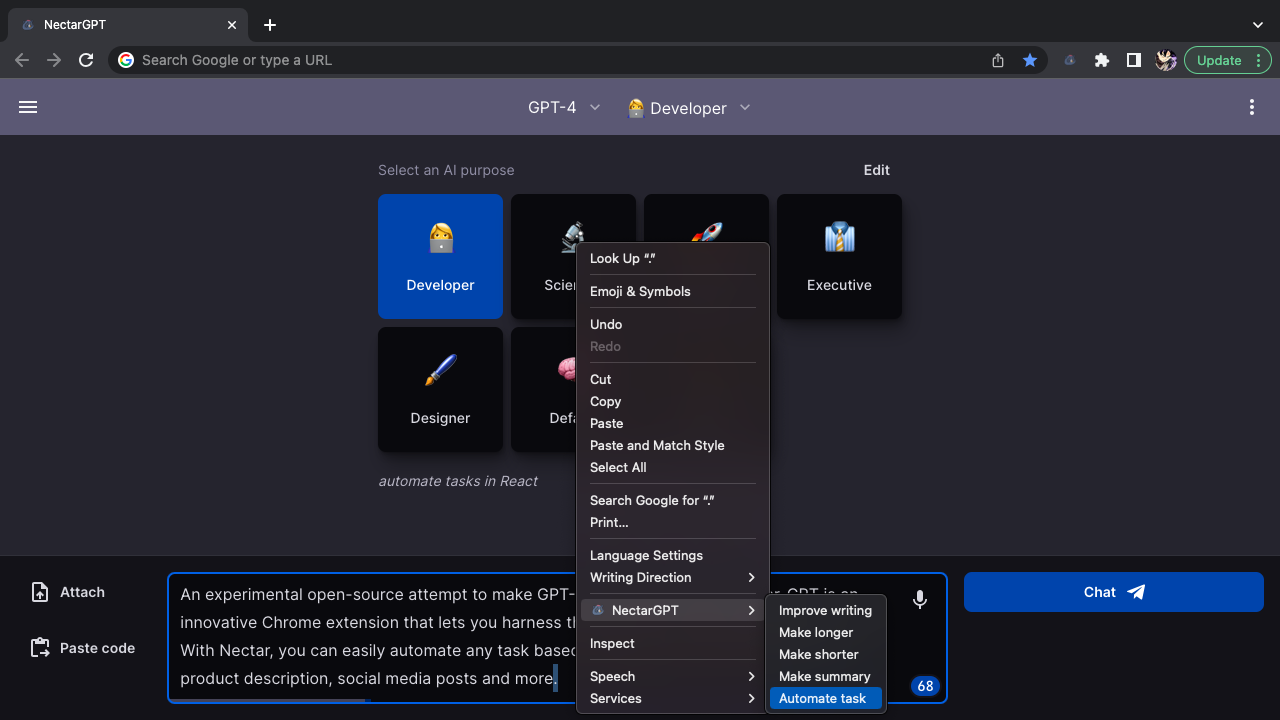Choose Paste and Match Style
This screenshot has height=720, width=1280.
[x=673, y=445]
